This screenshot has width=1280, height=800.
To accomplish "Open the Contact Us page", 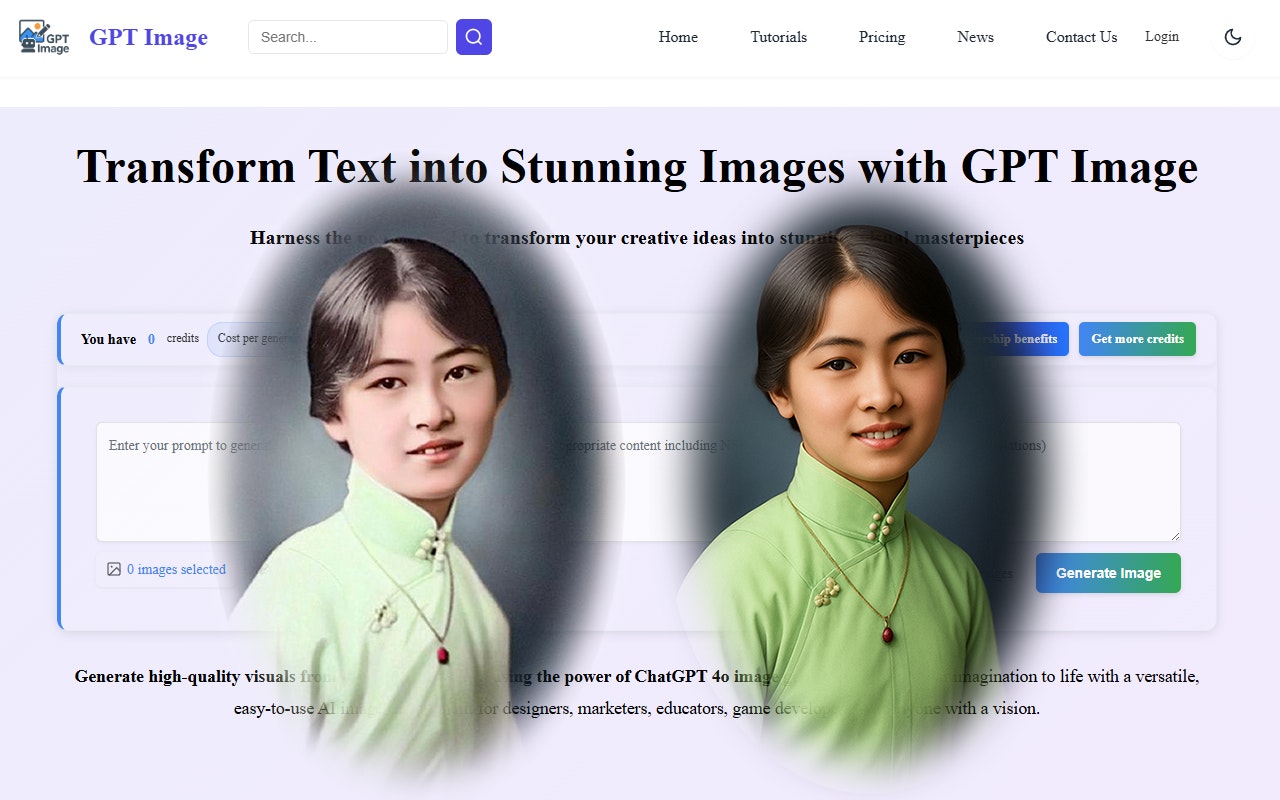I will pyautogui.click(x=1082, y=37).
